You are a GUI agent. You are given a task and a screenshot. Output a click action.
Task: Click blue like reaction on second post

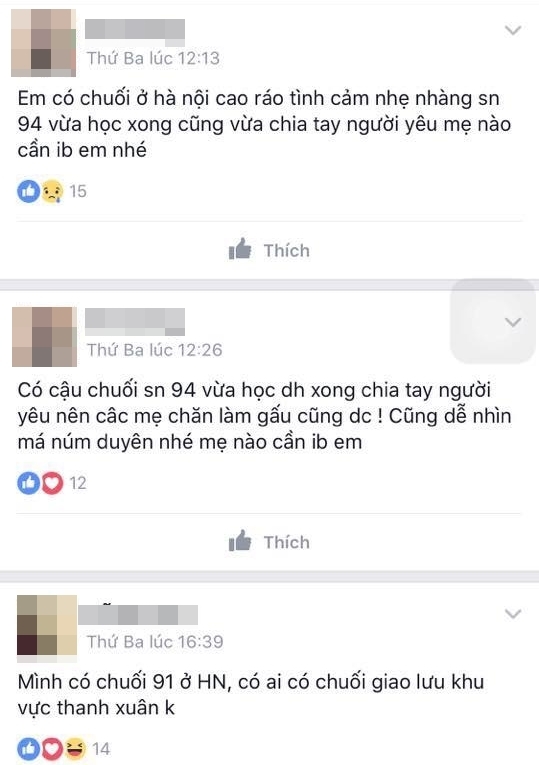point(29,483)
